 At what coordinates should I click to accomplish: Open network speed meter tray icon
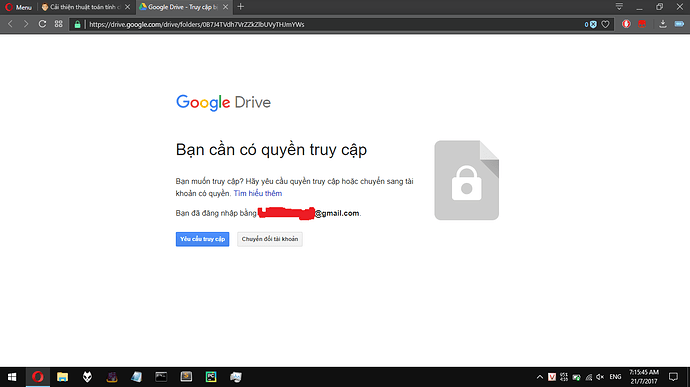[564, 377]
